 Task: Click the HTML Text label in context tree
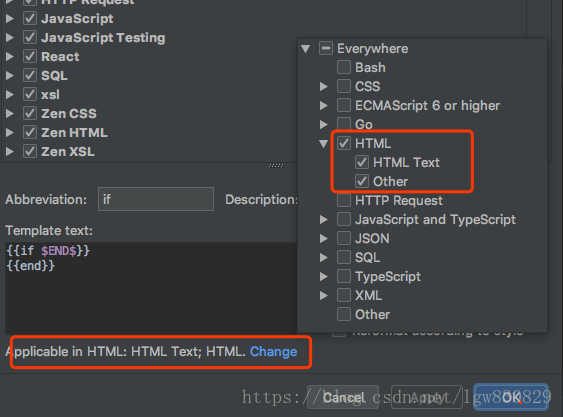[x=406, y=162]
